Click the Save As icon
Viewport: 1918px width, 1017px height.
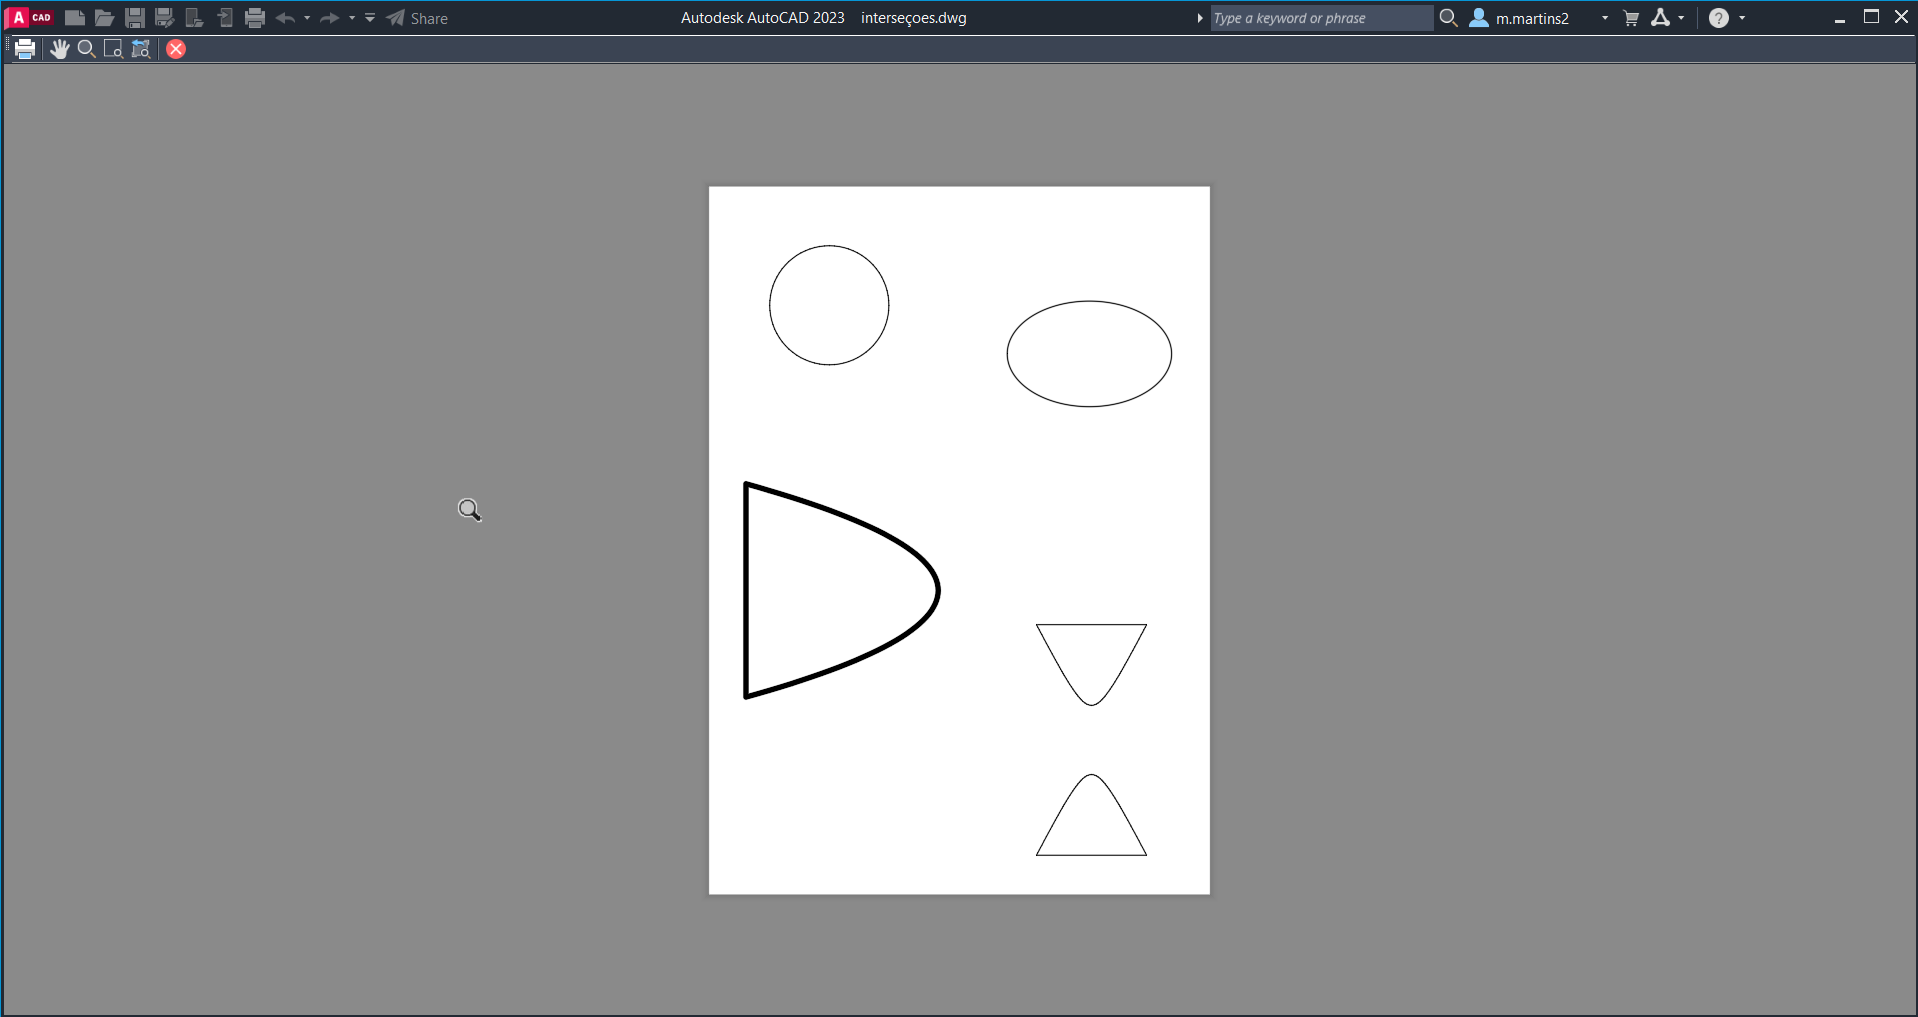[x=164, y=18]
